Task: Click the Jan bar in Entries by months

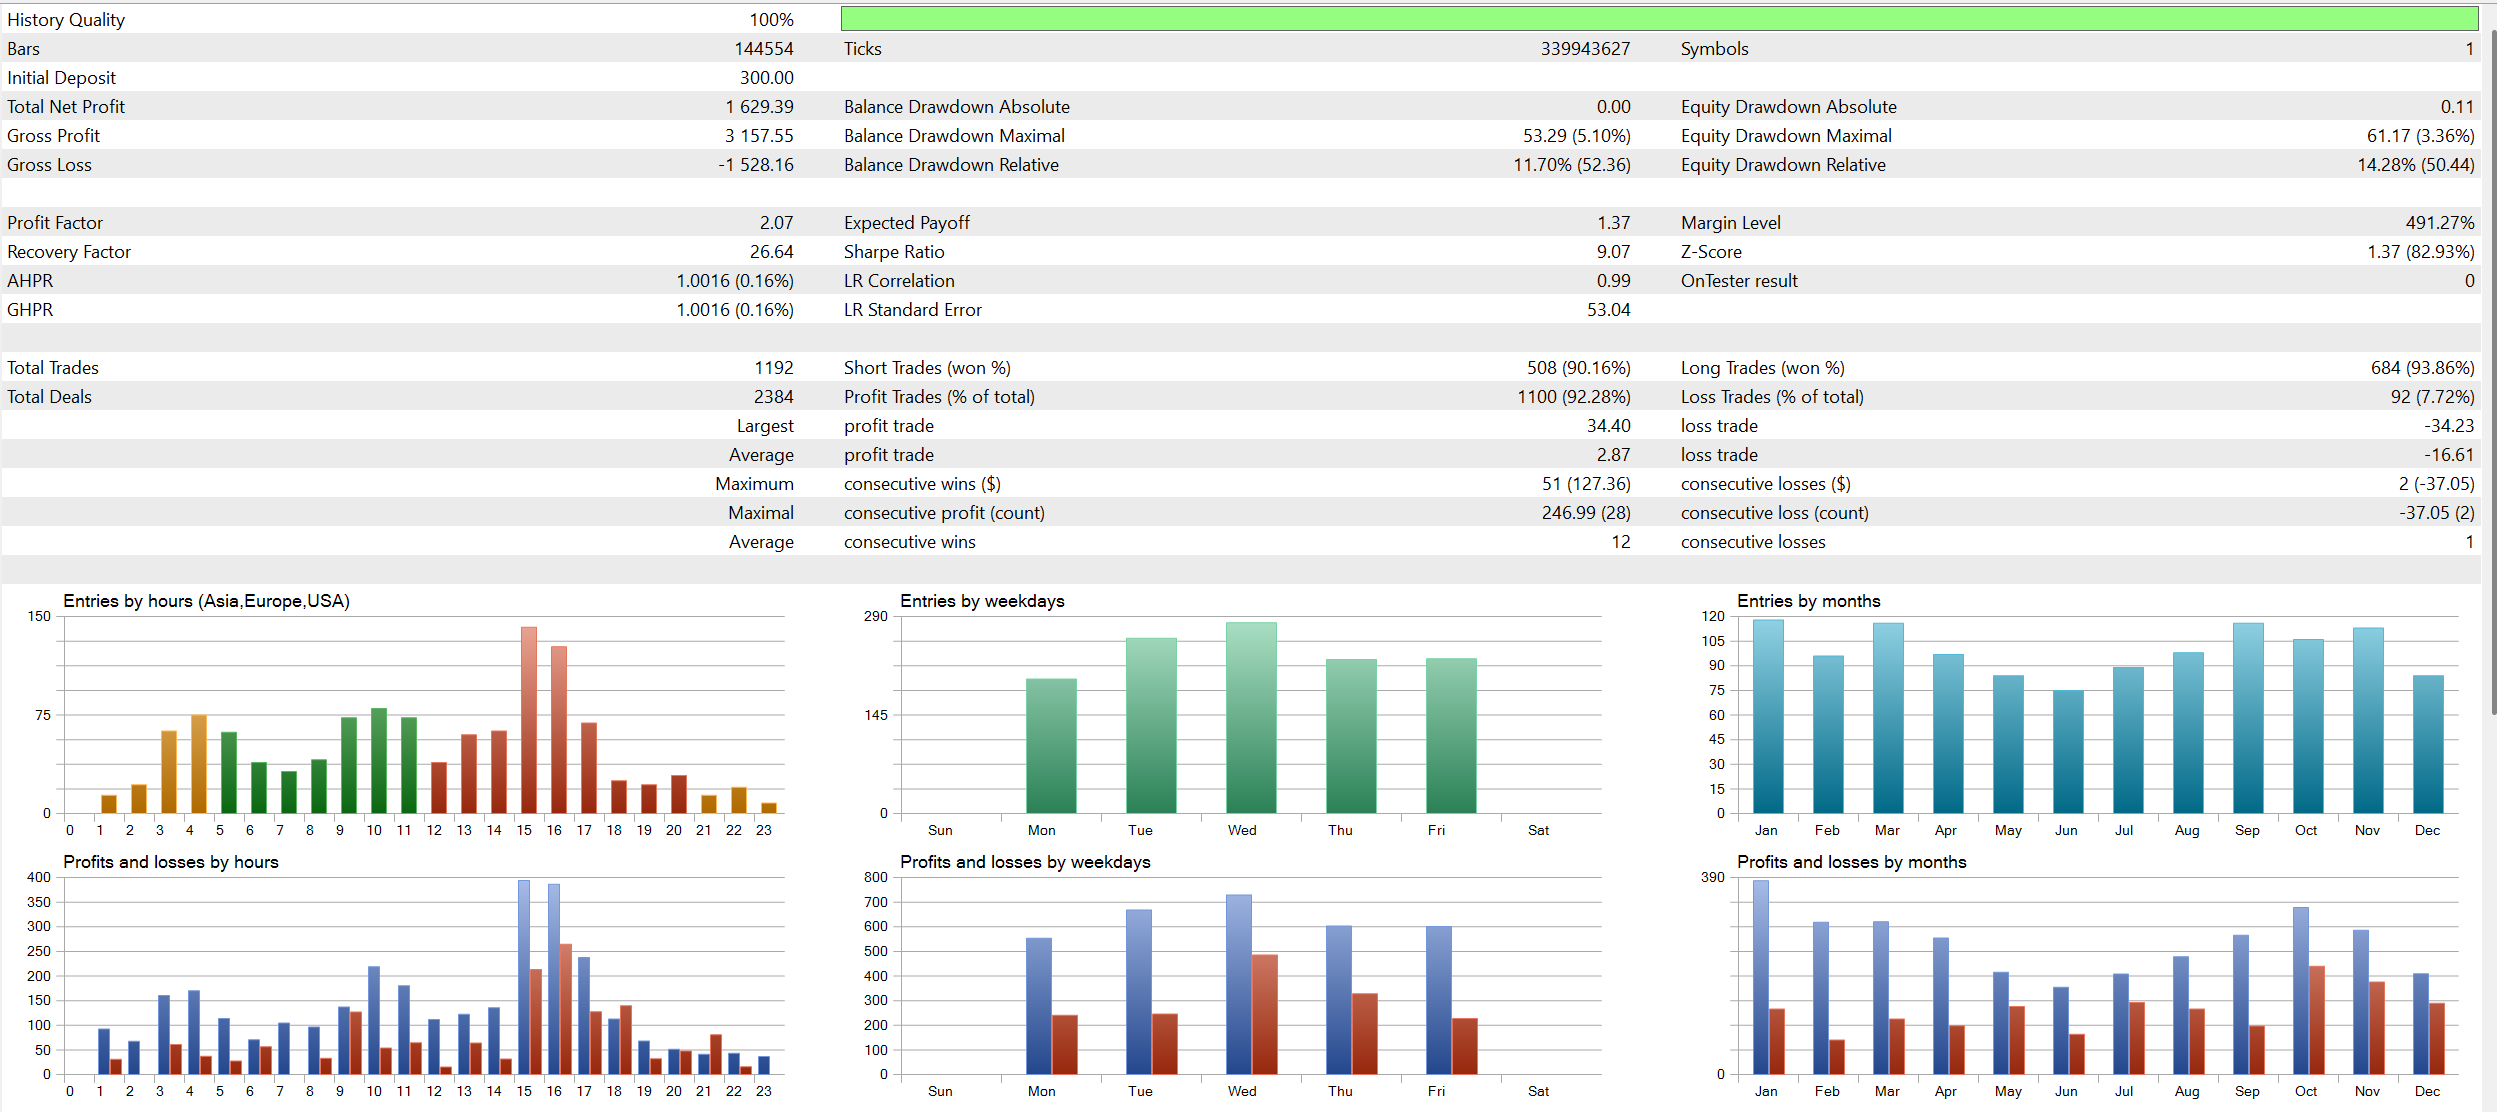Action: [x=1767, y=717]
